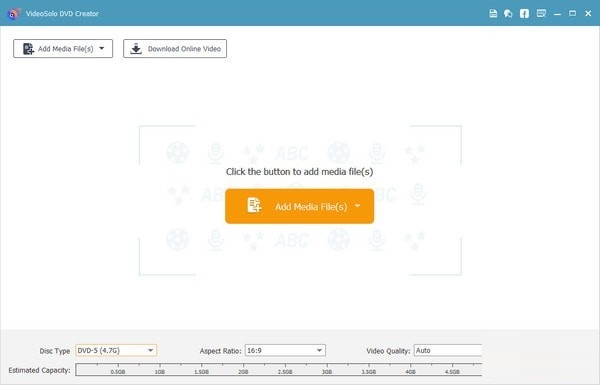This screenshot has width=600, height=385.
Task: Click the 'Click the button to add media file(s)' text
Action: (x=300, y=171)
